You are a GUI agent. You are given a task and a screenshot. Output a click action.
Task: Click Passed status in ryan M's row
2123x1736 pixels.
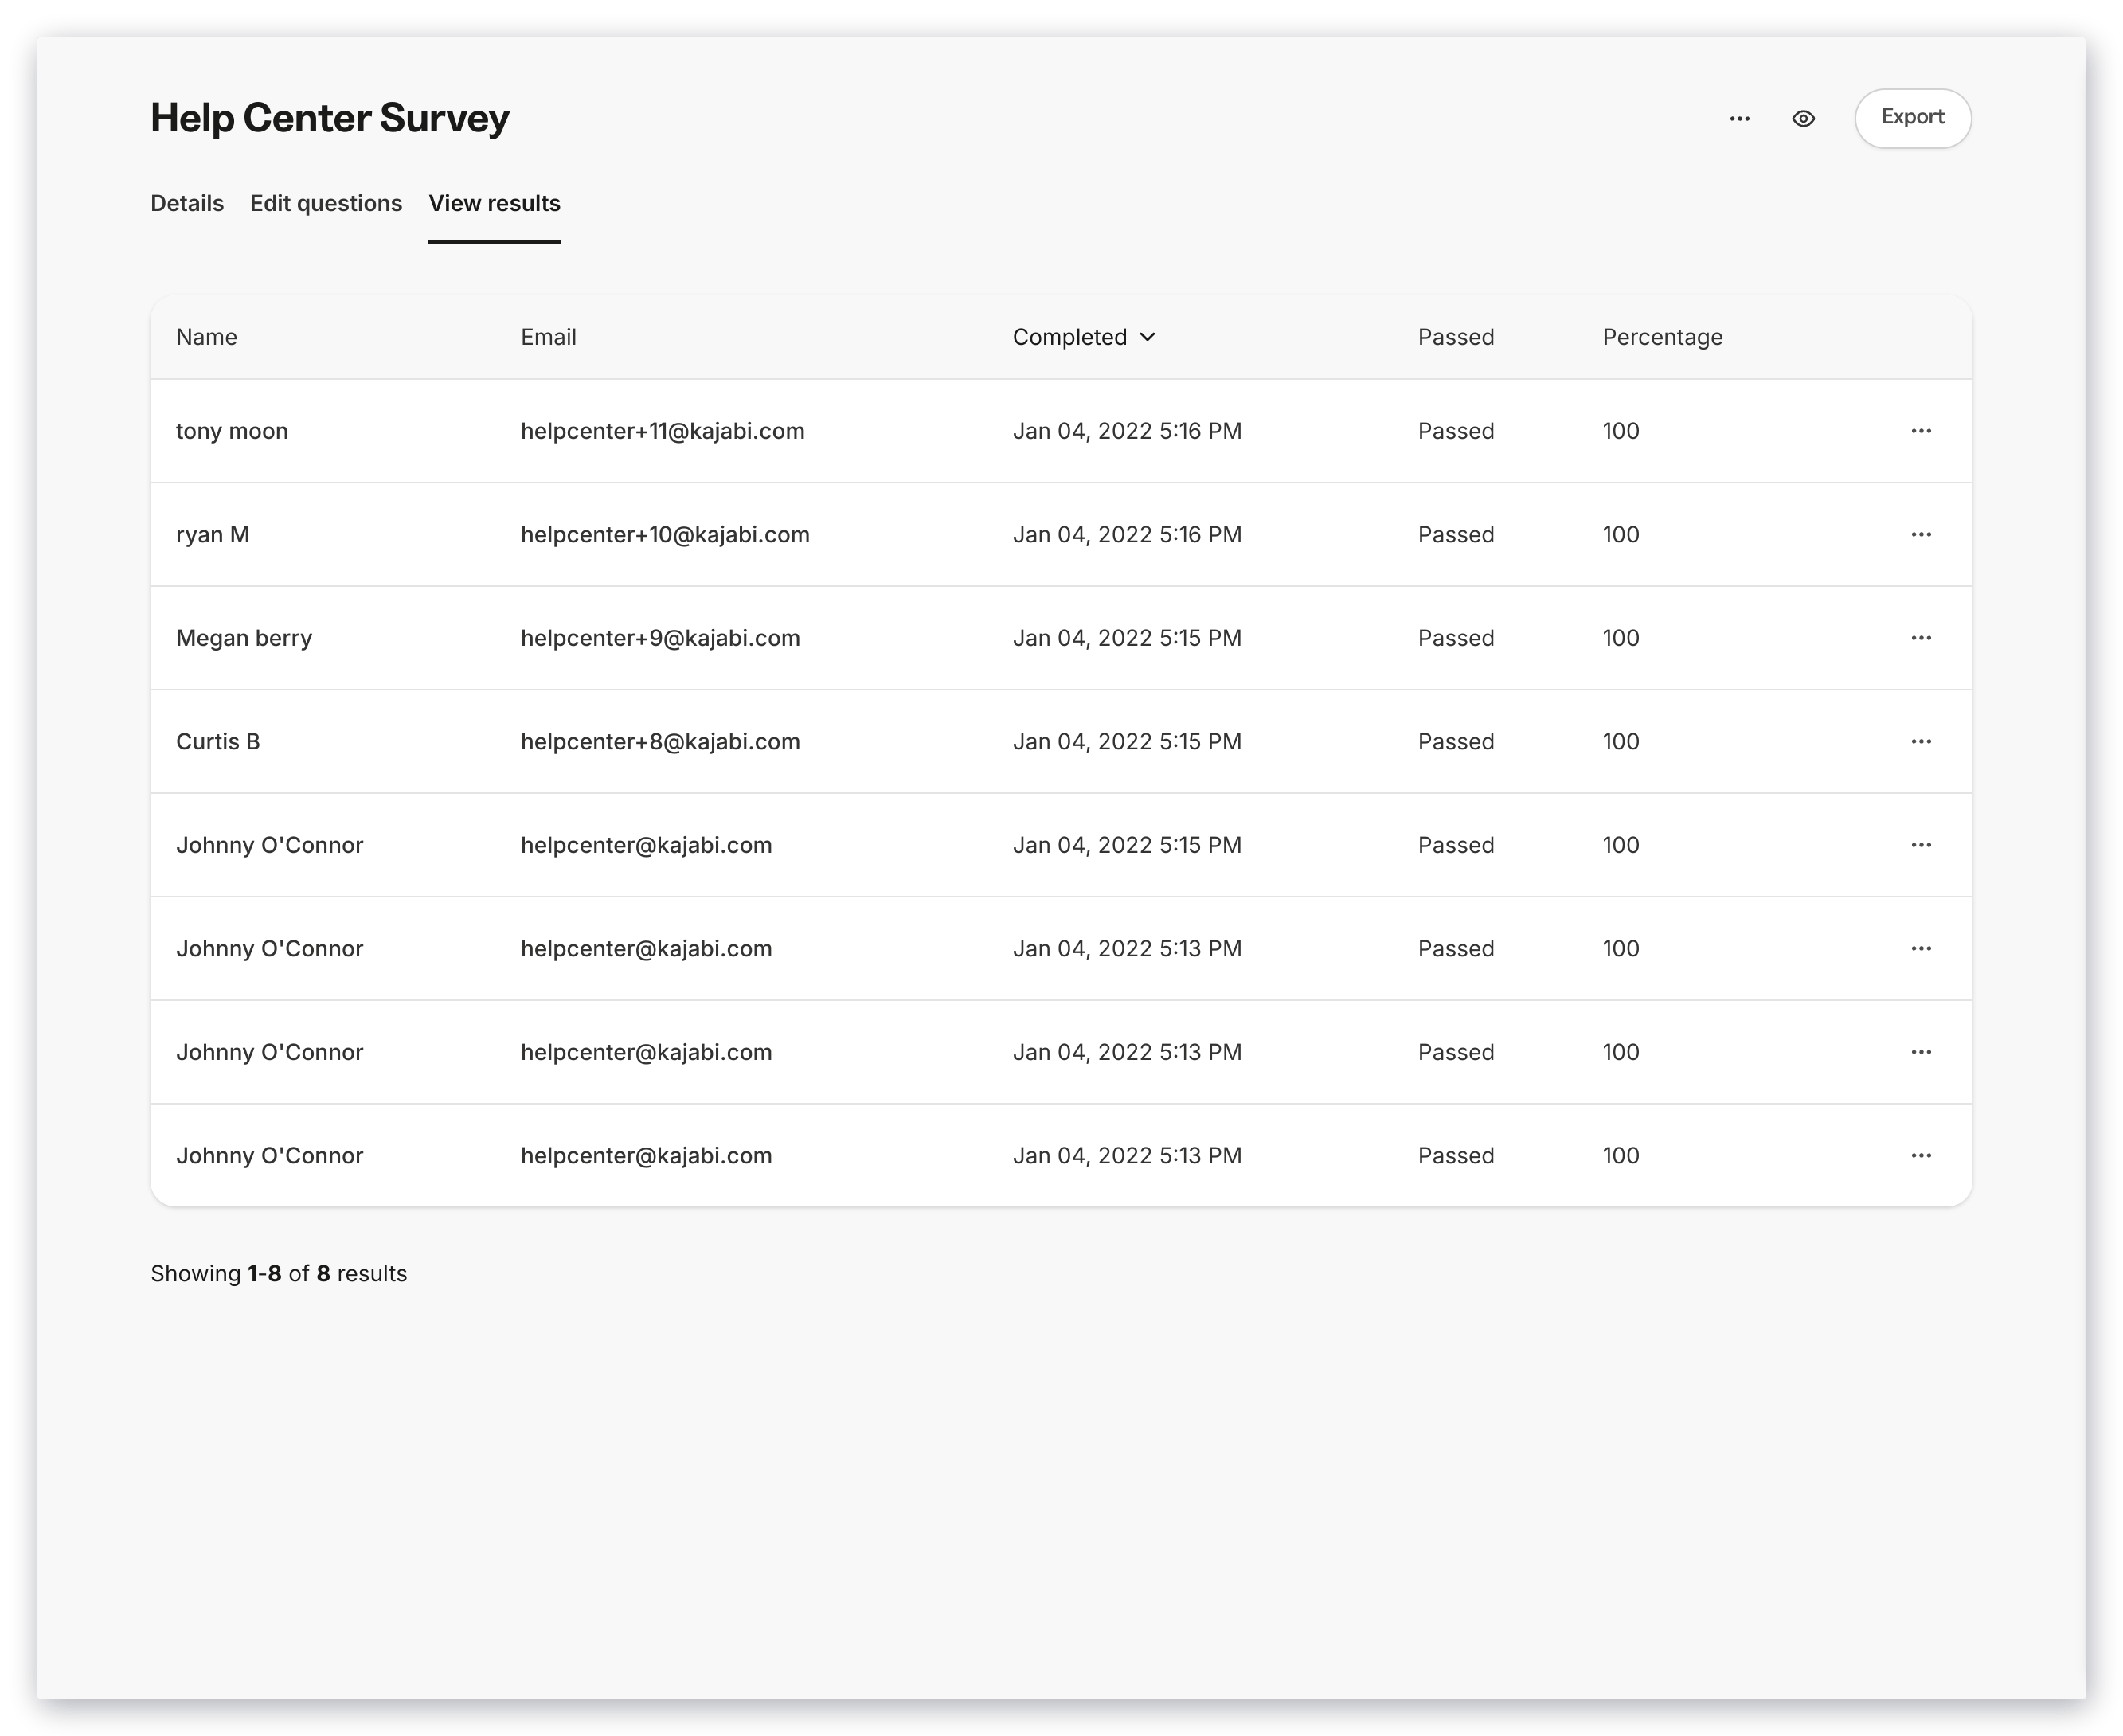pyautogui.click(x=1455, y=534)
